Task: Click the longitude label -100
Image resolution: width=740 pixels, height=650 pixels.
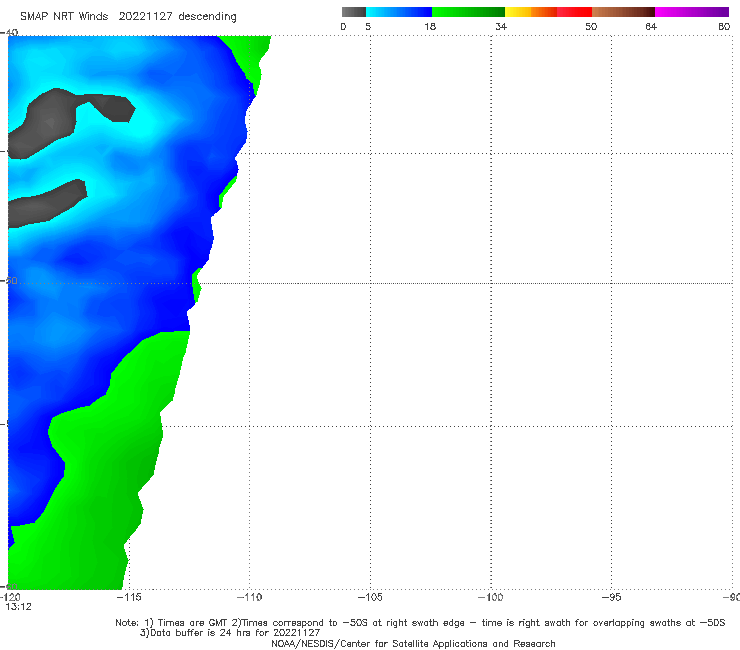Action: (490, 597)
